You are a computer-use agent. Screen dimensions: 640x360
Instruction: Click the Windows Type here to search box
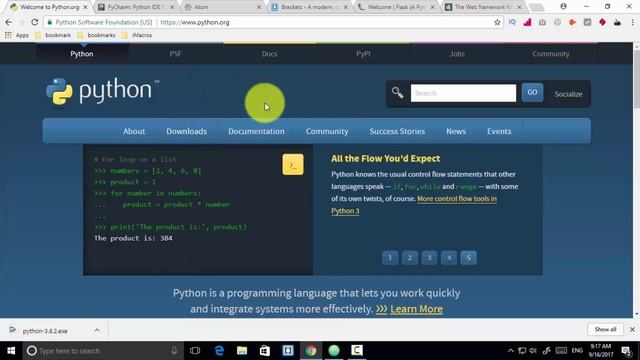pos(102,351)
